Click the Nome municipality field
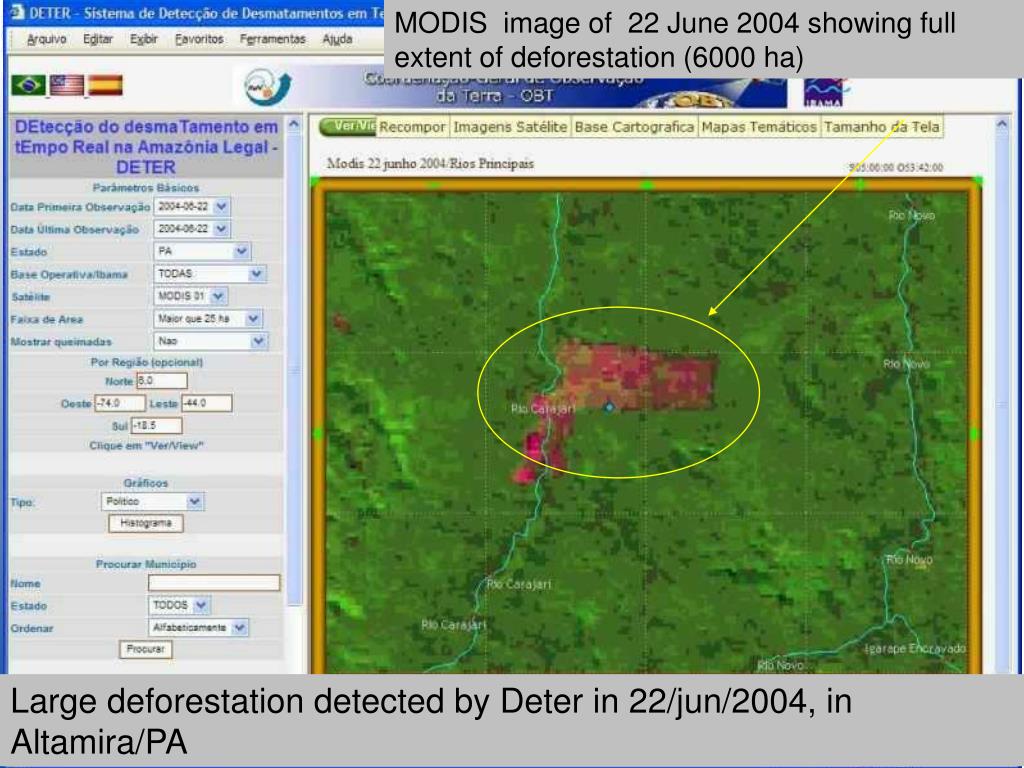This screenshot has width=1024, height=768. pyautogui.click(x=214, y=583)
